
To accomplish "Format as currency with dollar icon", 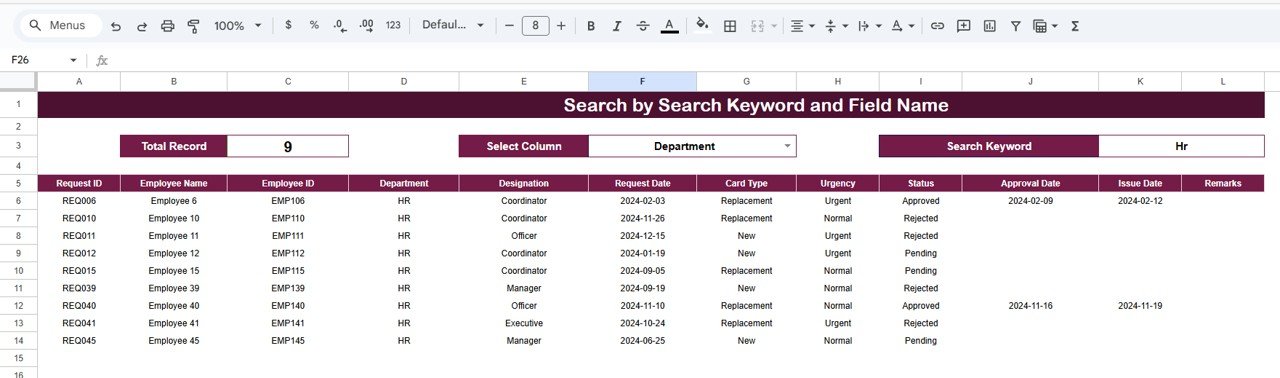I will pyautogui.click(x=289, y=25).
